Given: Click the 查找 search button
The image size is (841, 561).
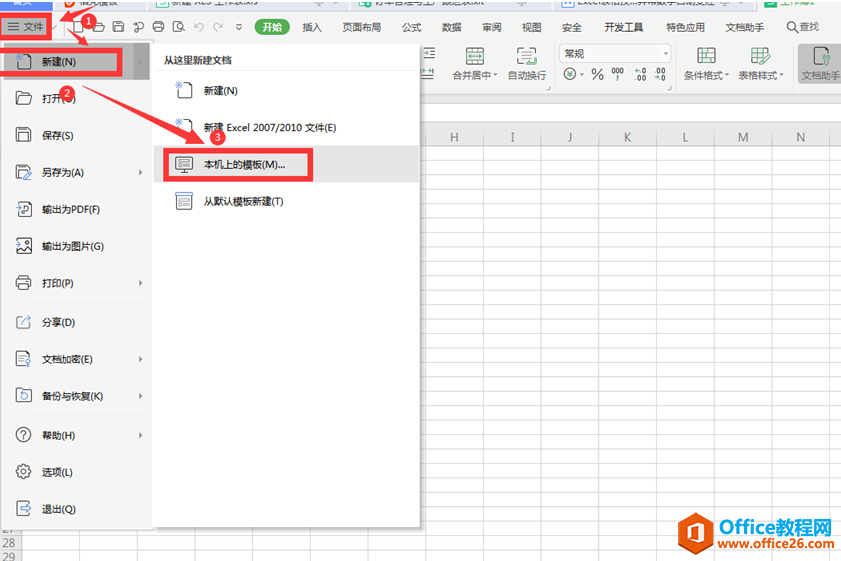Looking at the screenshot, I should (802, 27).
